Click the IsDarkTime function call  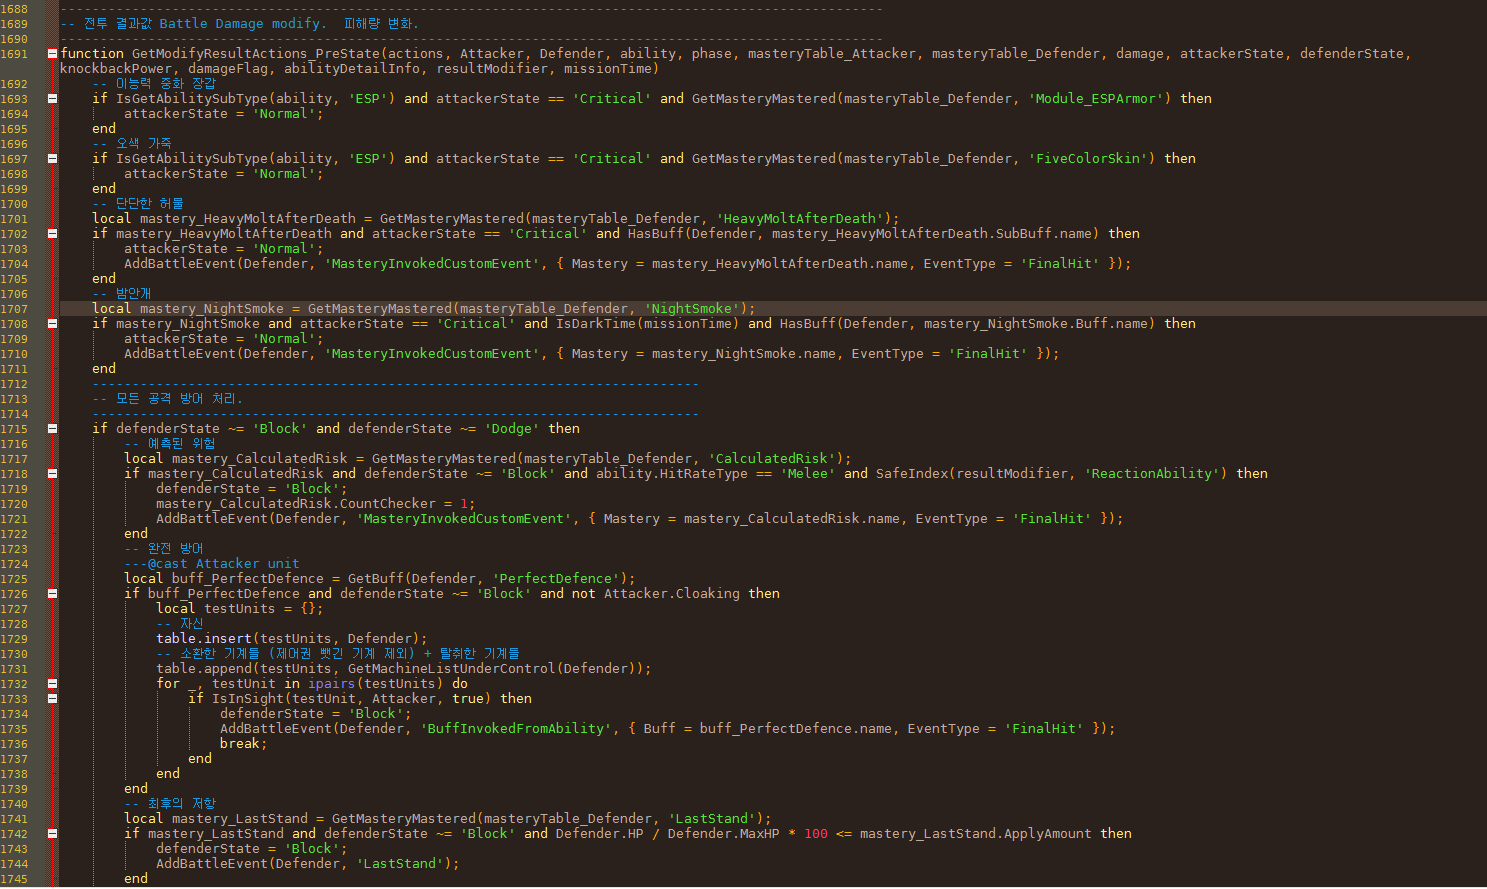(596, 324)
